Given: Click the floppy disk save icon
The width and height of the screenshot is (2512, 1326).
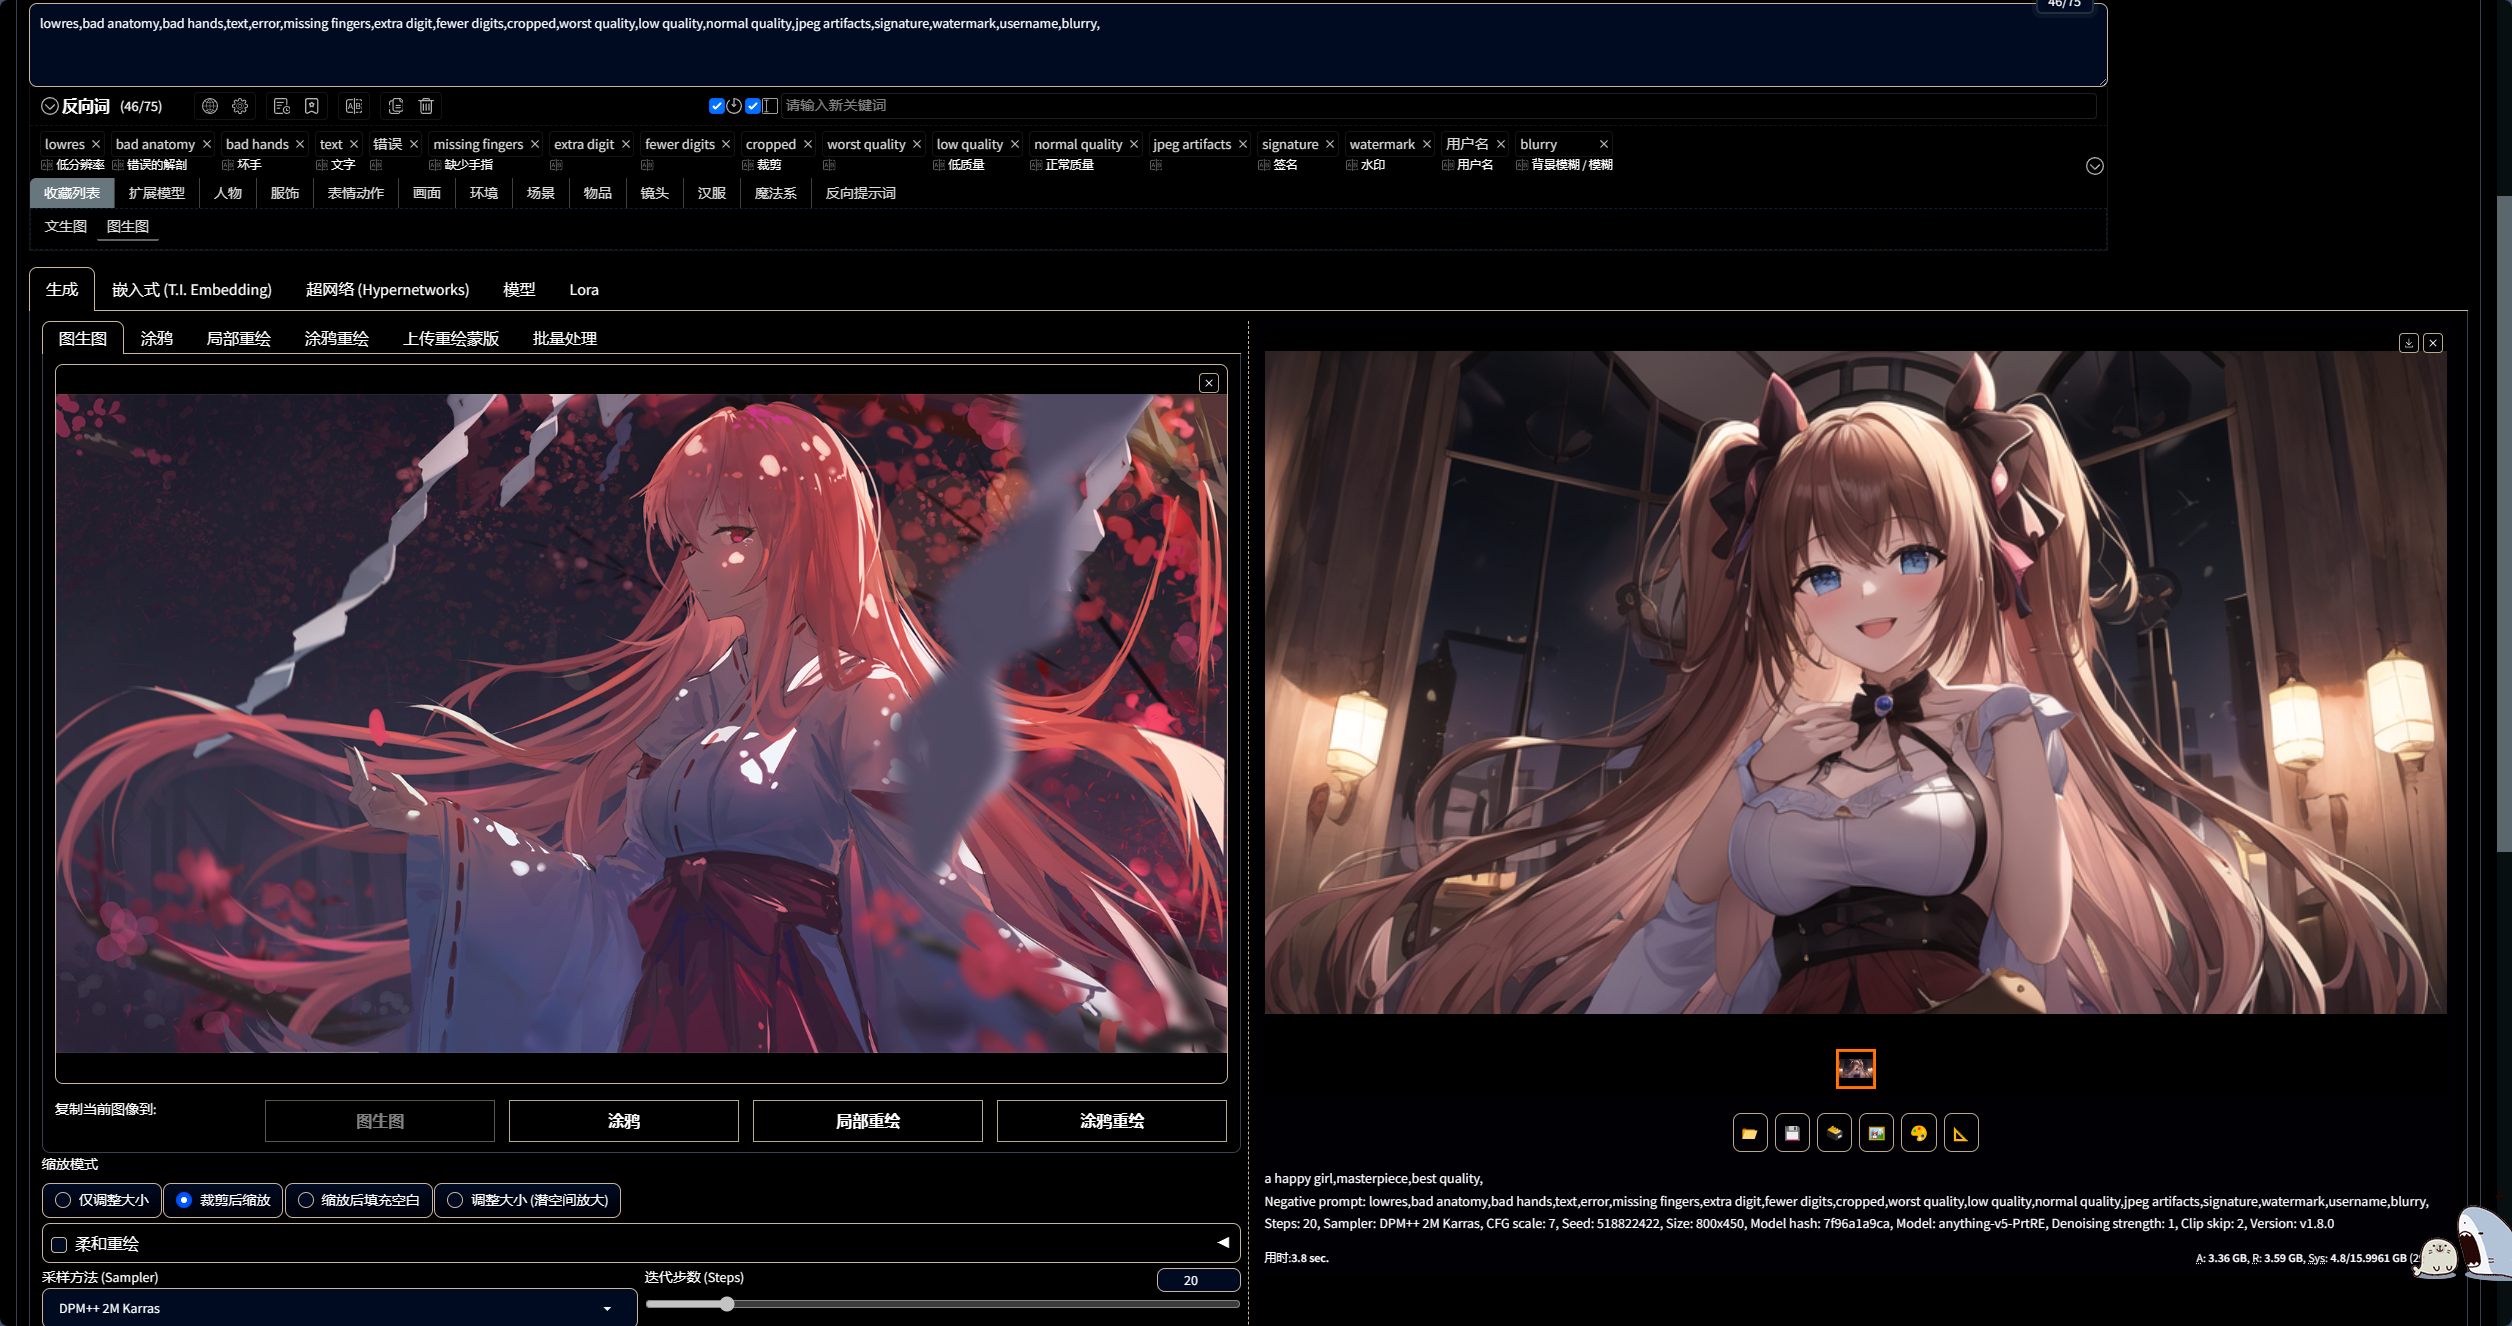Looking at the screenshot, I should pyautogui.click(x=1792, y=1133).
